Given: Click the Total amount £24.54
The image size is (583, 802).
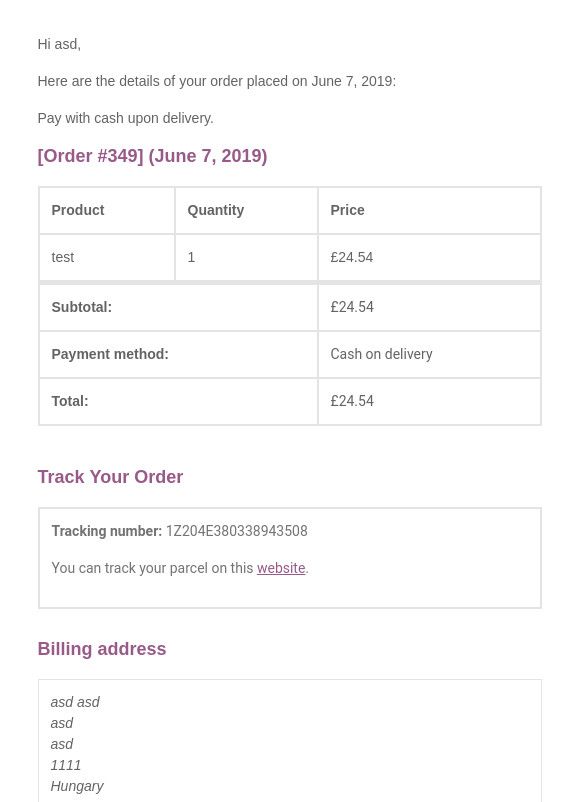Looking at the screenshot, I should pyautogui.click(x=352, y=401).
